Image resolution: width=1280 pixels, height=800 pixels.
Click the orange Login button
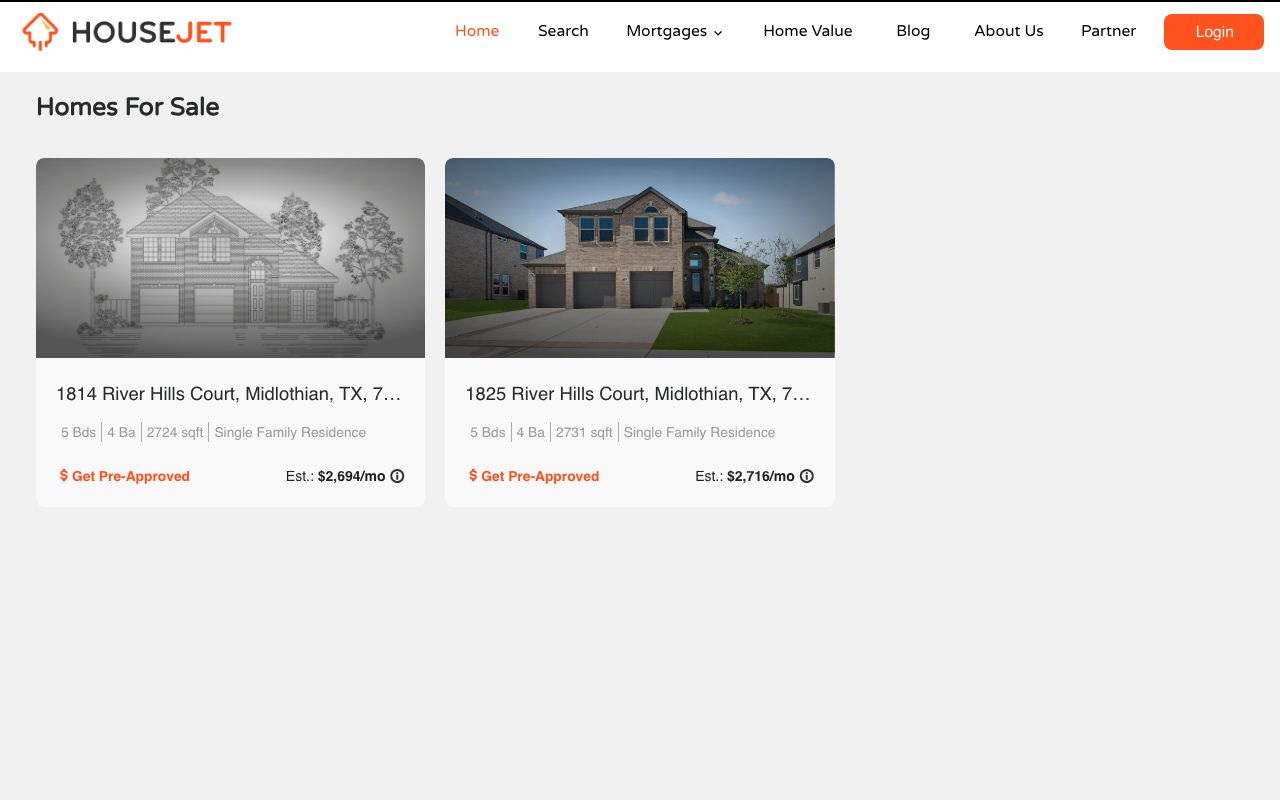pyautogui.click(x=1214, y=32)
